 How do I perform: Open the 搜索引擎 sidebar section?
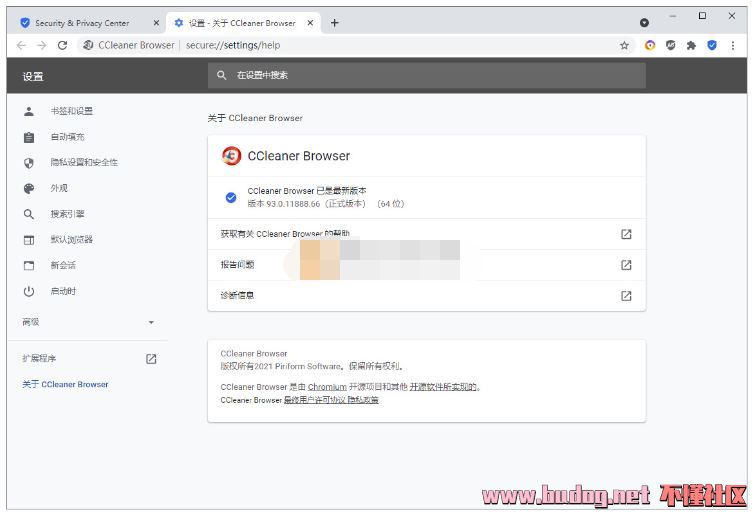click(x=68, y=214)
